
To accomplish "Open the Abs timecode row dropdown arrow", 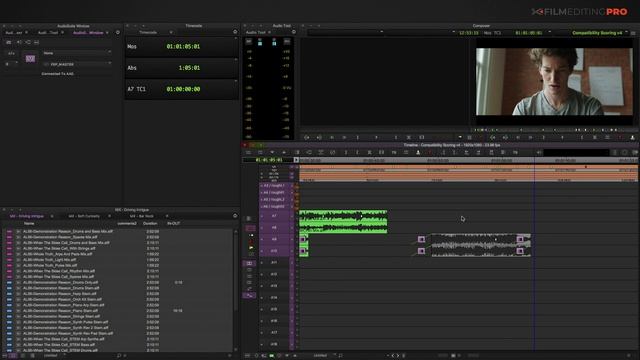I will 235,60.
